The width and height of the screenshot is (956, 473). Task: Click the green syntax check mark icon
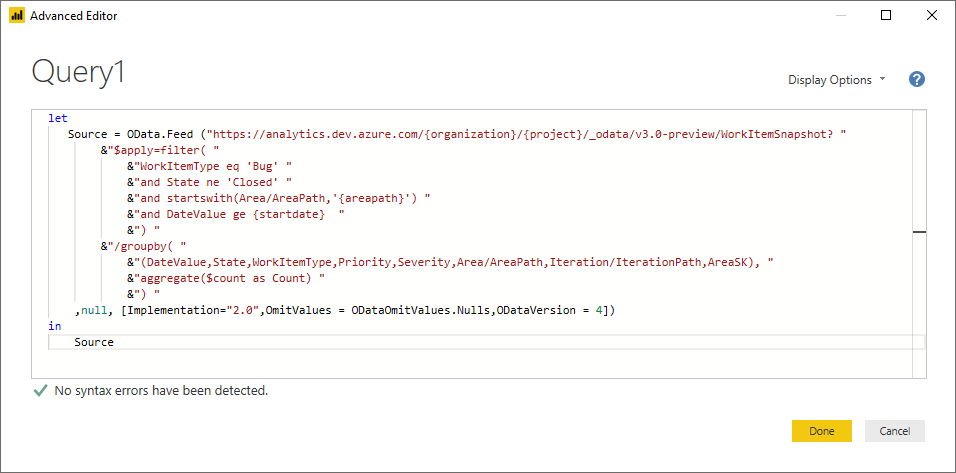pyautogui.click(x=40, y=391)
